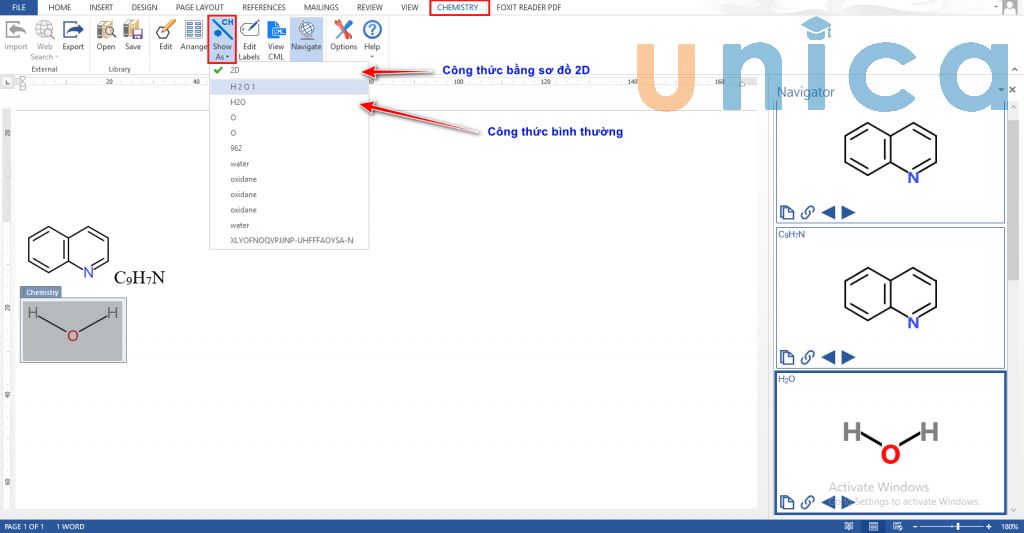Close the Navigator pane

coord(1012,90)
